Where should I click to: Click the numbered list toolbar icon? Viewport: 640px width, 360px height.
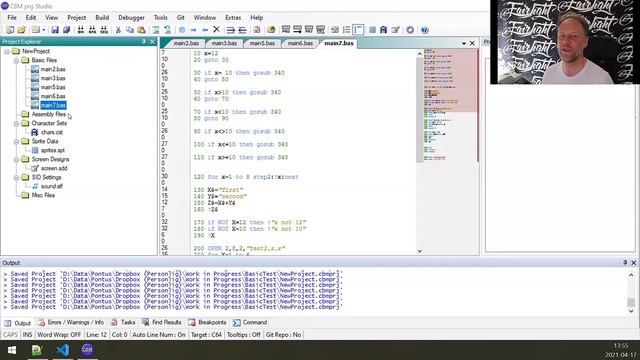click(346, 30)
